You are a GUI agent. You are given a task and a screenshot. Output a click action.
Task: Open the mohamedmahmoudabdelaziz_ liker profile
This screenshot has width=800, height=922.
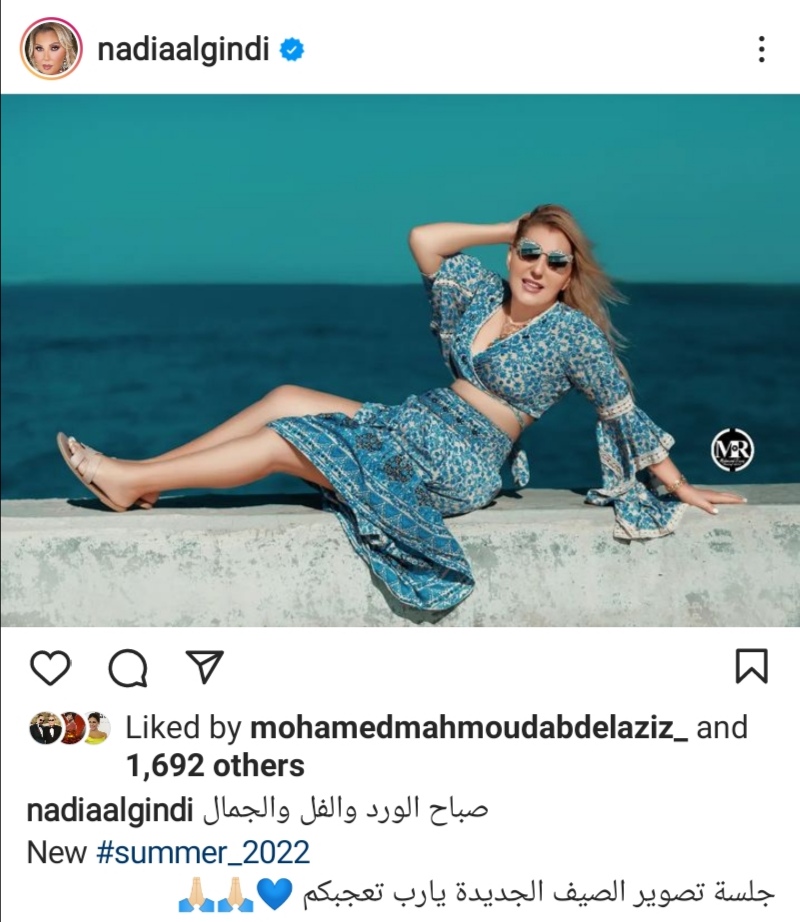tap(468, 728)
